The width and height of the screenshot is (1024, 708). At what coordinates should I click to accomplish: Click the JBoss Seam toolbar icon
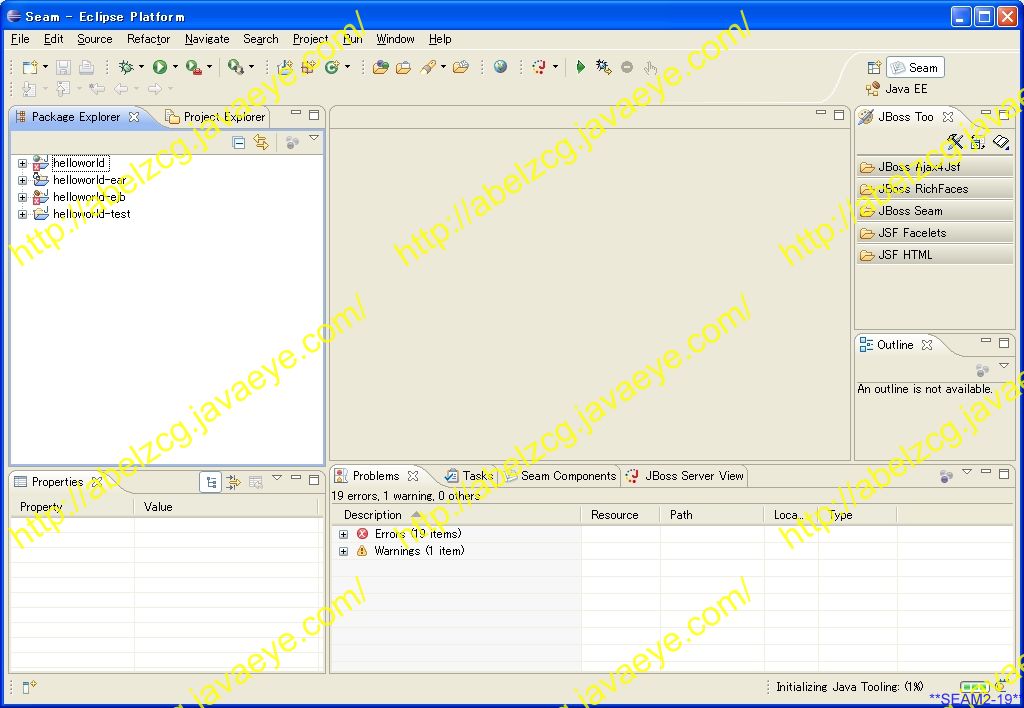click(x=539, y=67)
